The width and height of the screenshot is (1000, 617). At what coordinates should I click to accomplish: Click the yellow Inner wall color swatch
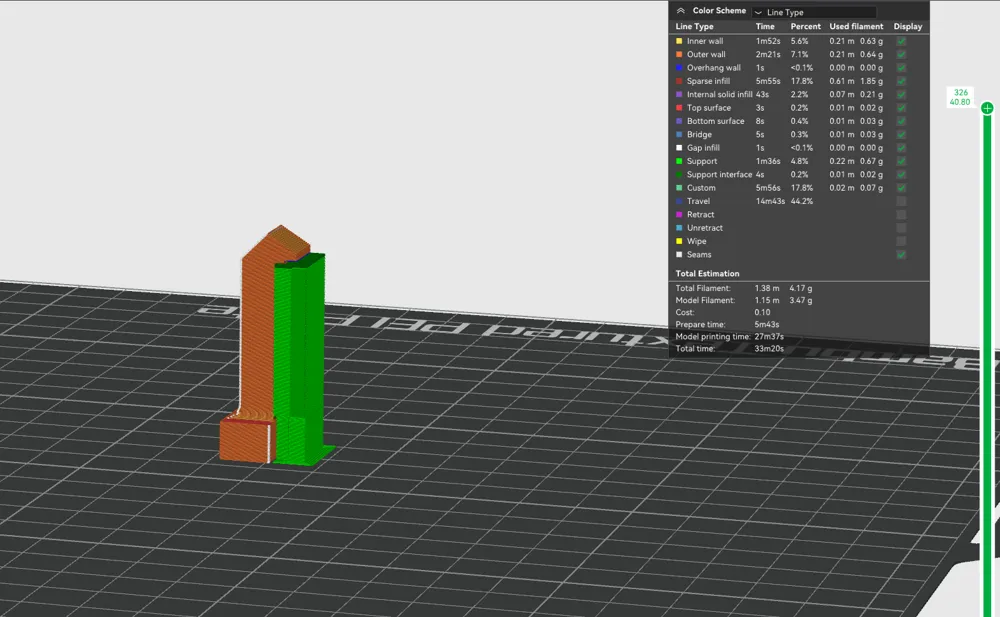[x=679, y=41]
